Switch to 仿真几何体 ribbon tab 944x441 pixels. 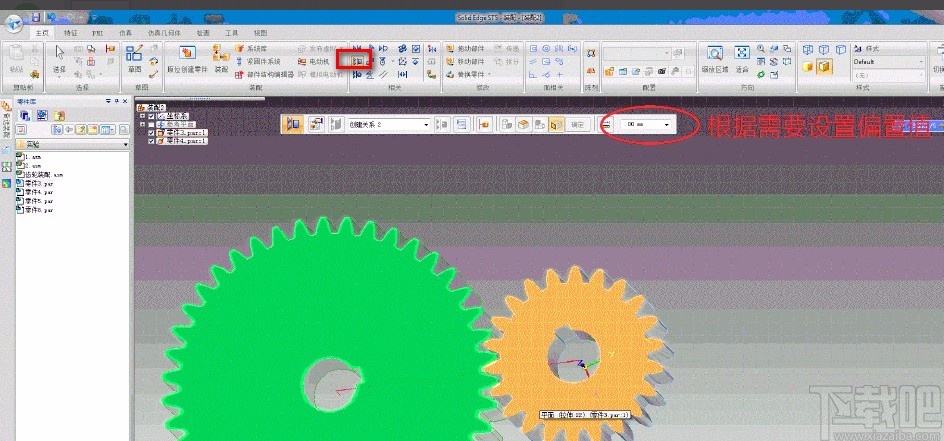click(x=164, y=33)
